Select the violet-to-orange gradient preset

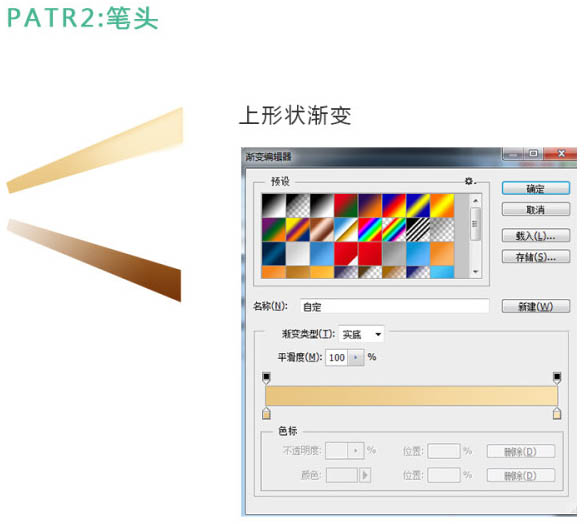pos(370,205)
